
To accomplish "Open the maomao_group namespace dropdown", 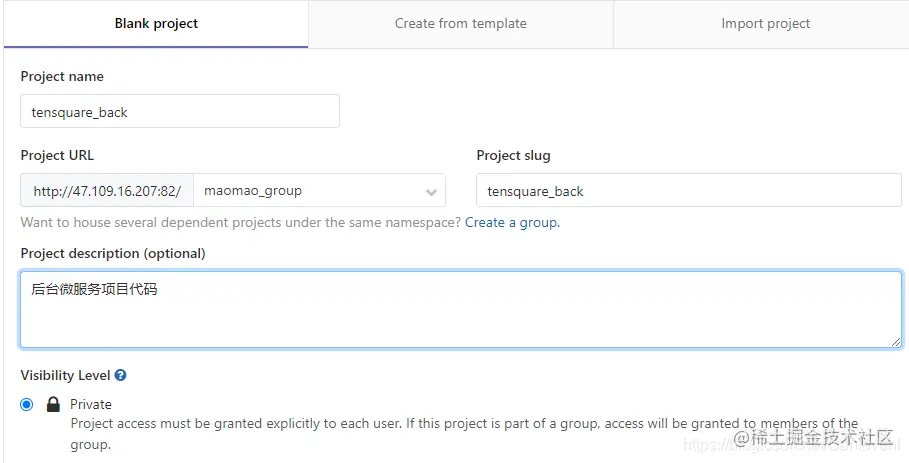I will [x=310, y=191].
